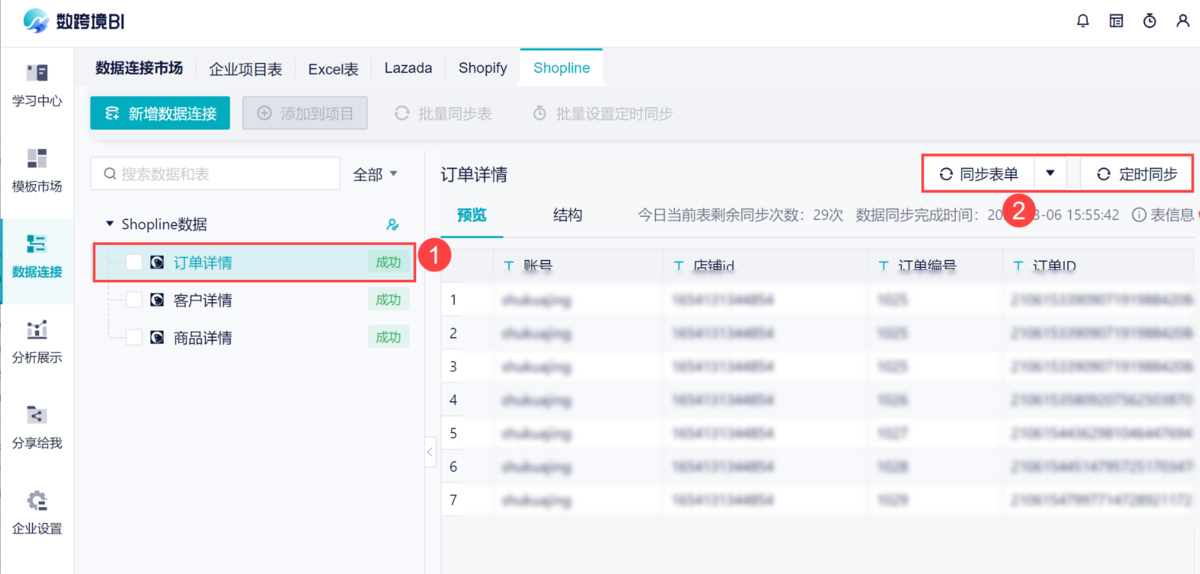
Task: Check the 客户详情 table checkbox
Action: click(x=134, y=300)
